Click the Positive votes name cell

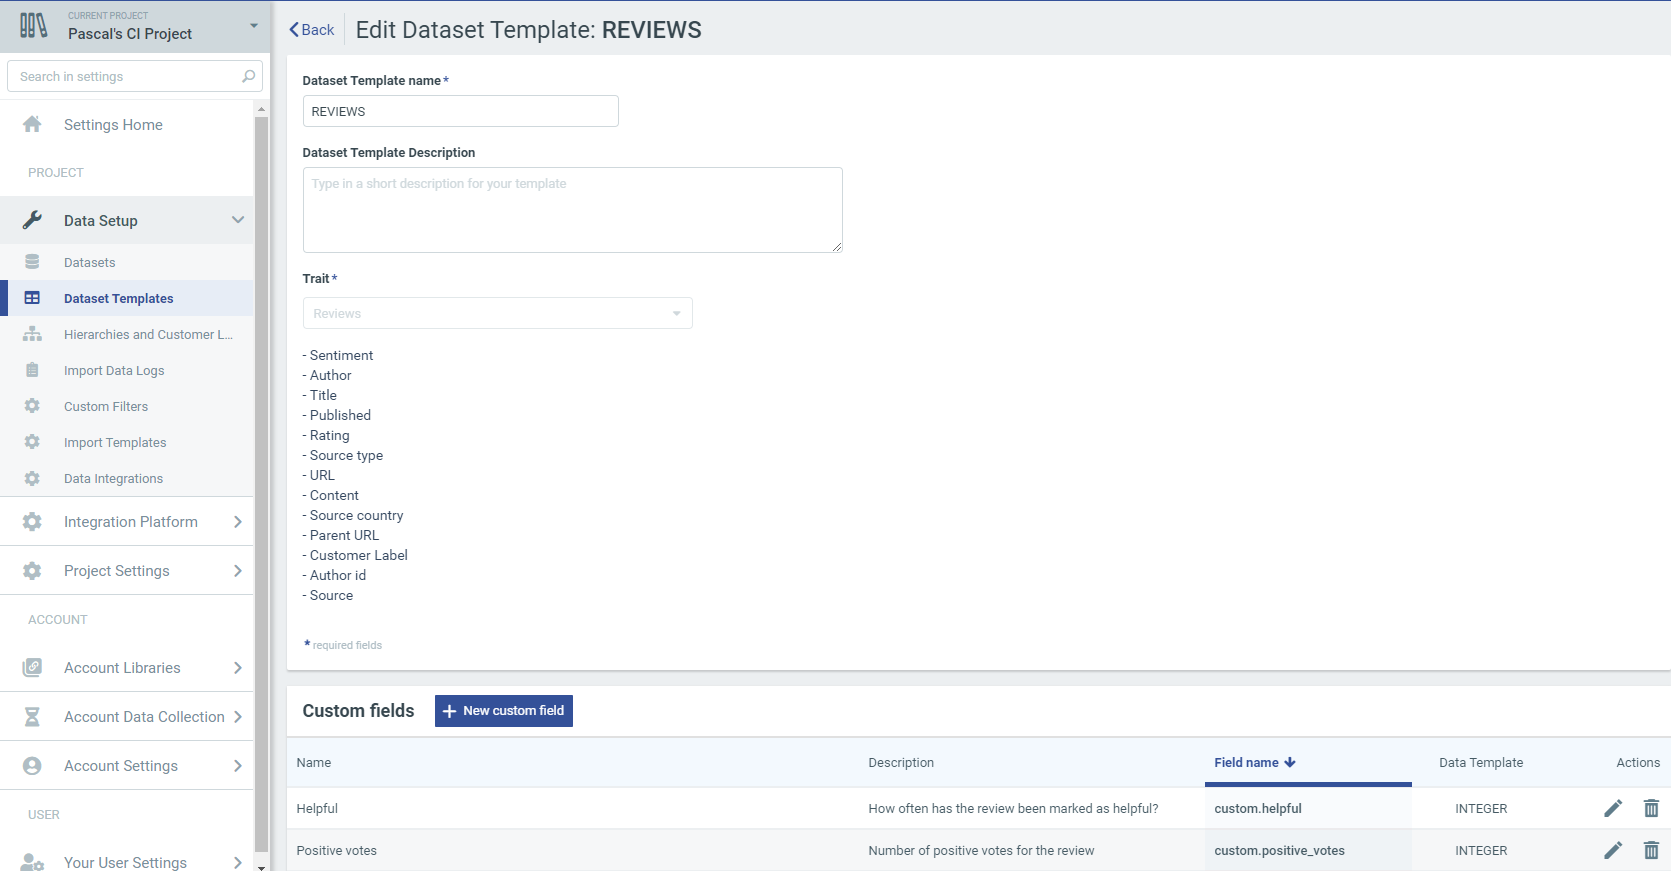(x=337, y=850)
